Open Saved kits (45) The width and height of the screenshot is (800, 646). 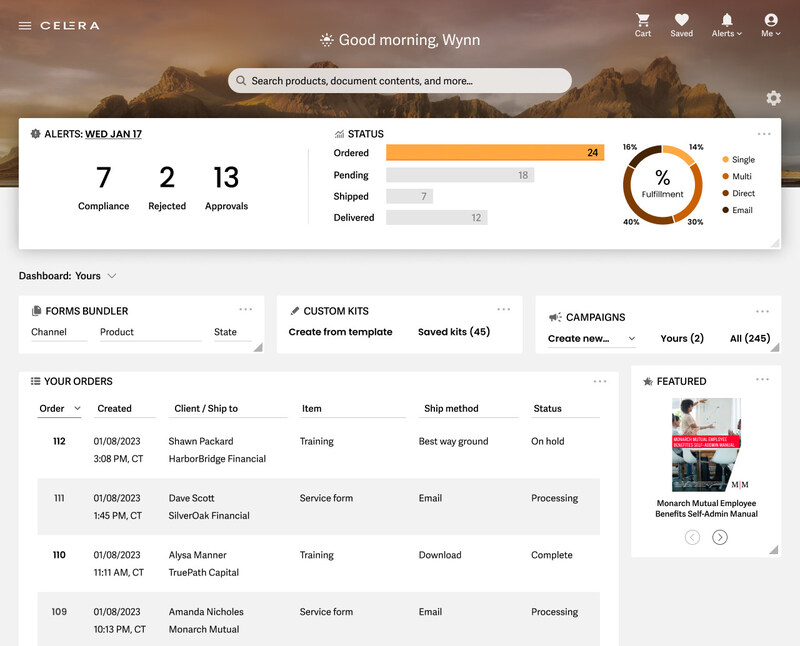click(453, 332)
